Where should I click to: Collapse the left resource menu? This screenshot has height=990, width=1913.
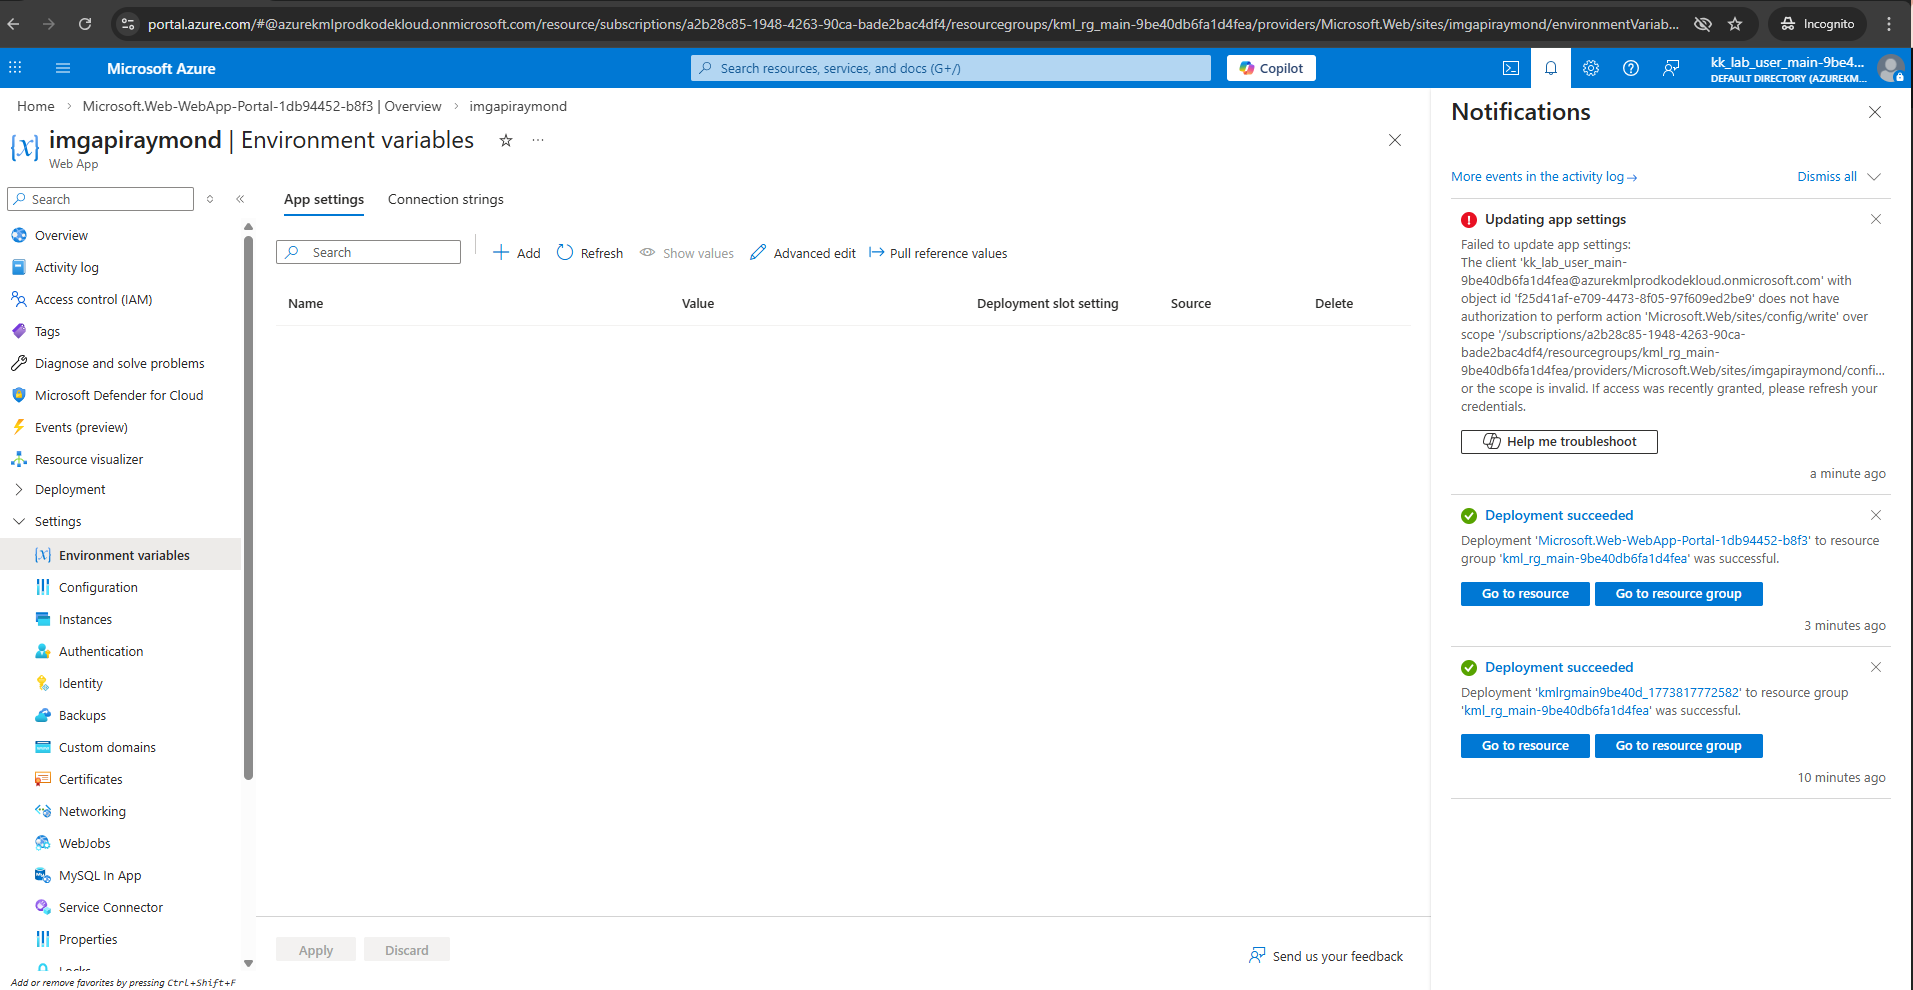[240, 199]
